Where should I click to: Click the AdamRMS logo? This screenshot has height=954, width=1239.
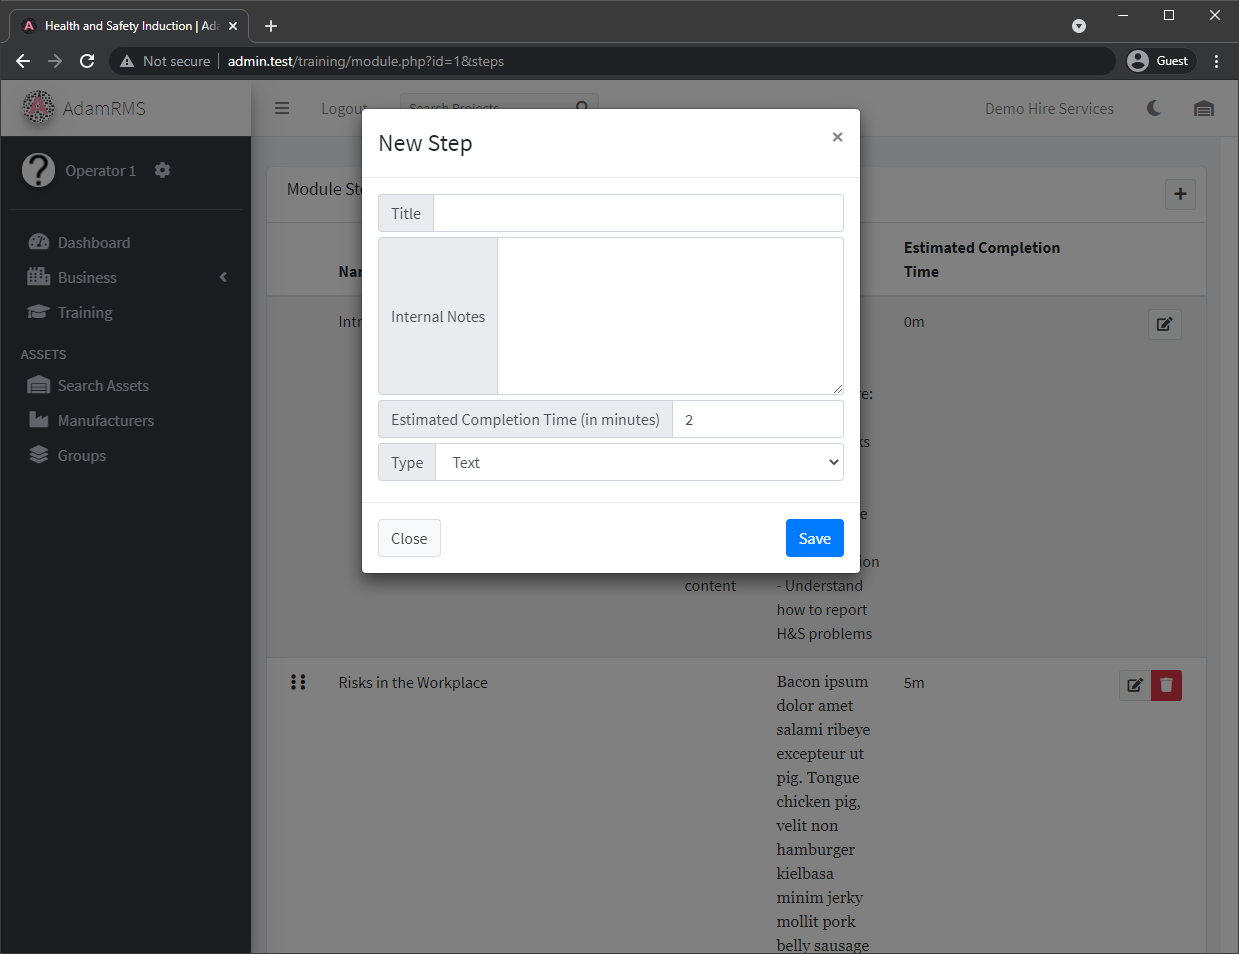38,107
